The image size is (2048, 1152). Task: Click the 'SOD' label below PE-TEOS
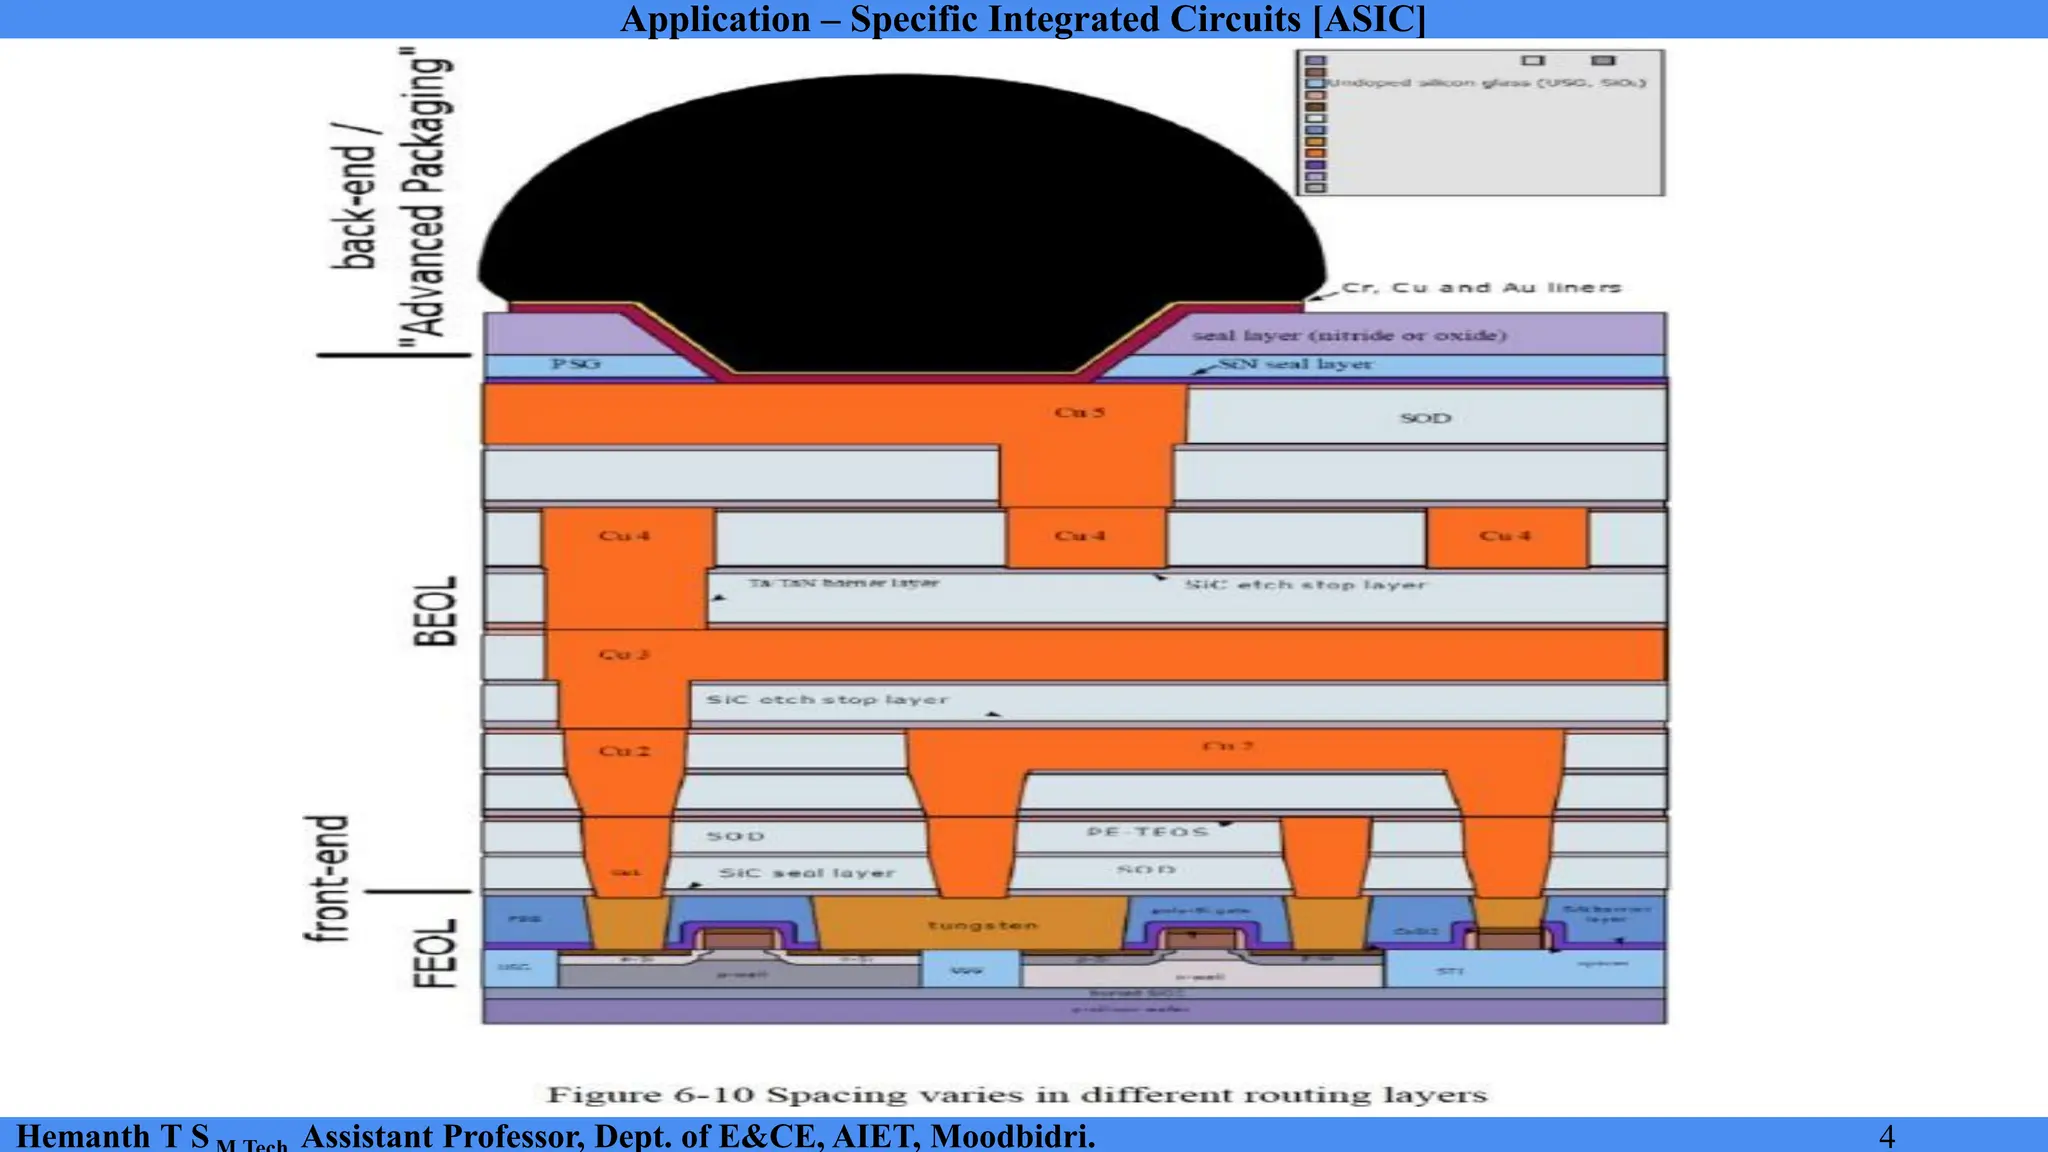pyautogui.click(x=1146, y=869)
